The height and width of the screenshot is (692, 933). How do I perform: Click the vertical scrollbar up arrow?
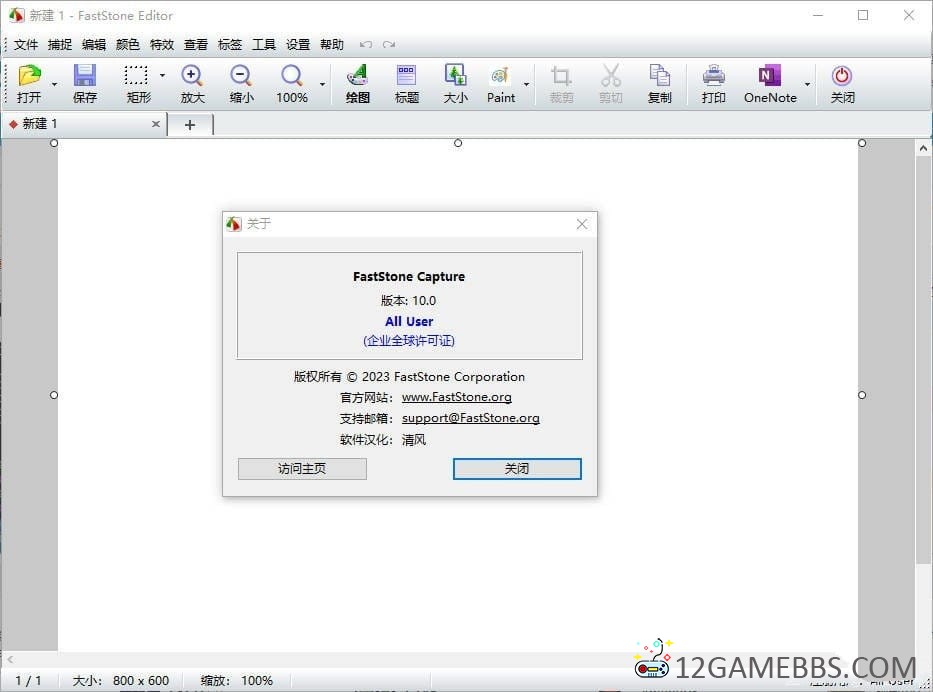click(923, 148)
